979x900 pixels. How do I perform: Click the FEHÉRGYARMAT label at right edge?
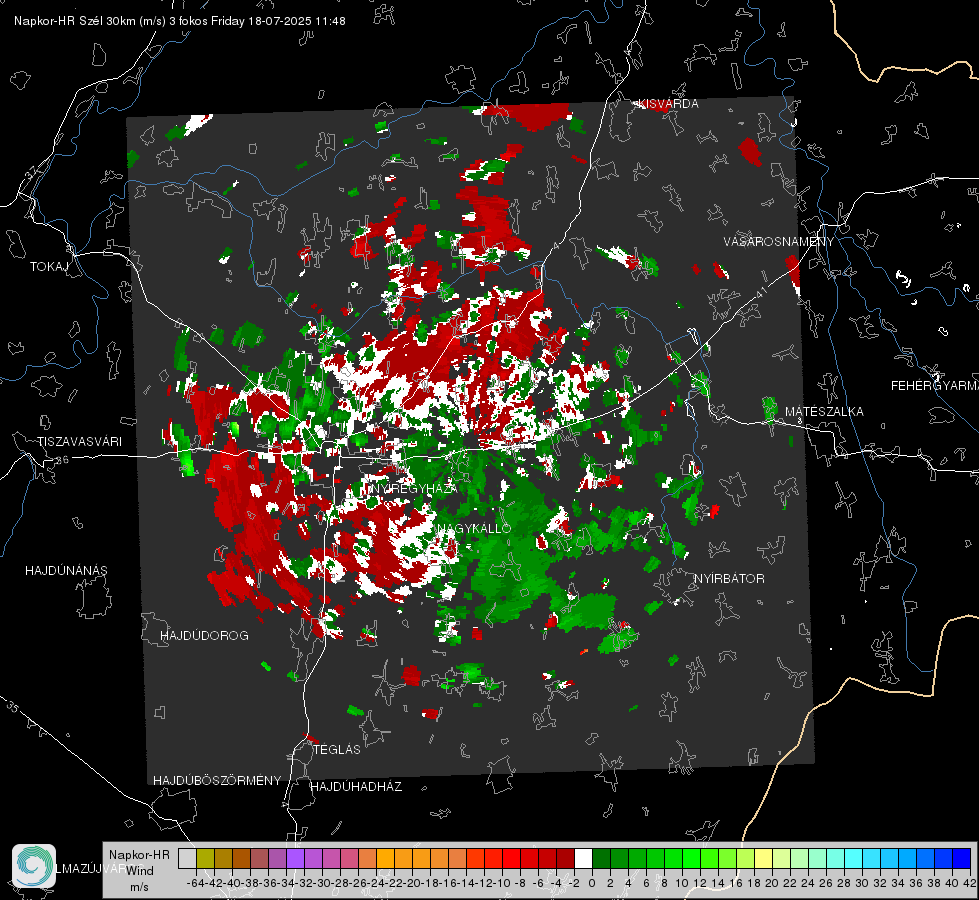935,386
